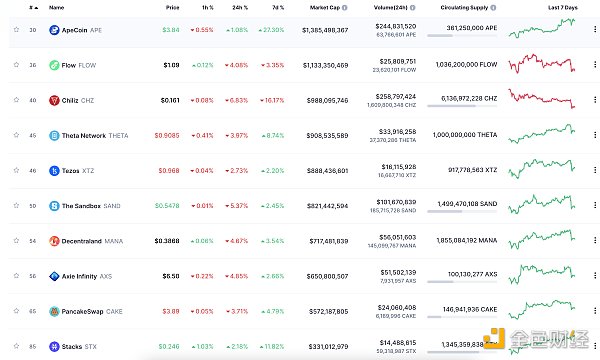Click the Theta Network 7-day sparkline chart
This screenshot has height=360, width=600.
(x=541, y=134)
